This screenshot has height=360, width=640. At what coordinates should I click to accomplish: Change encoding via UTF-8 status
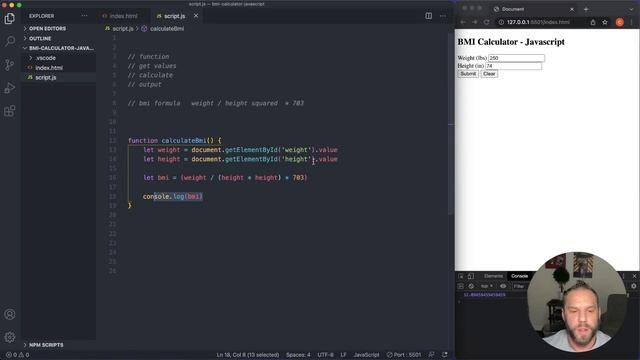[x=325, y=355]
